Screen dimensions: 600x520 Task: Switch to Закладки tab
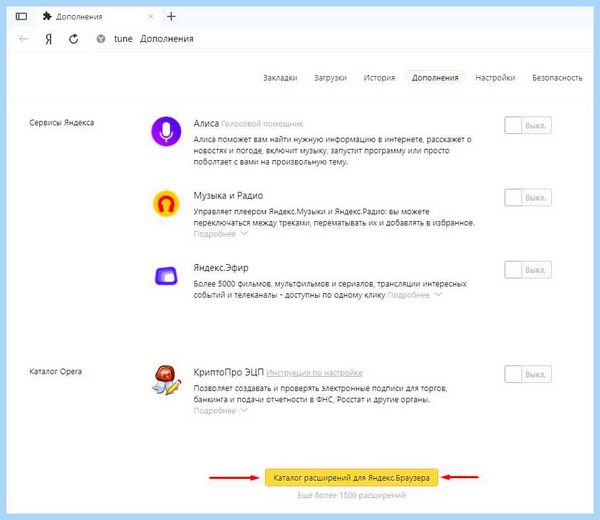click(x=280, y=78)
